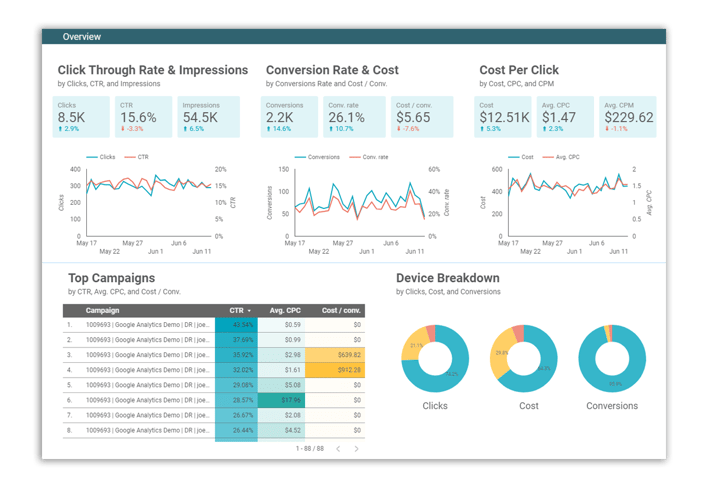Sort table by Avg. CPC column header
The width and height of the screenshot is (708, 488).
click(x=285, y=311)
